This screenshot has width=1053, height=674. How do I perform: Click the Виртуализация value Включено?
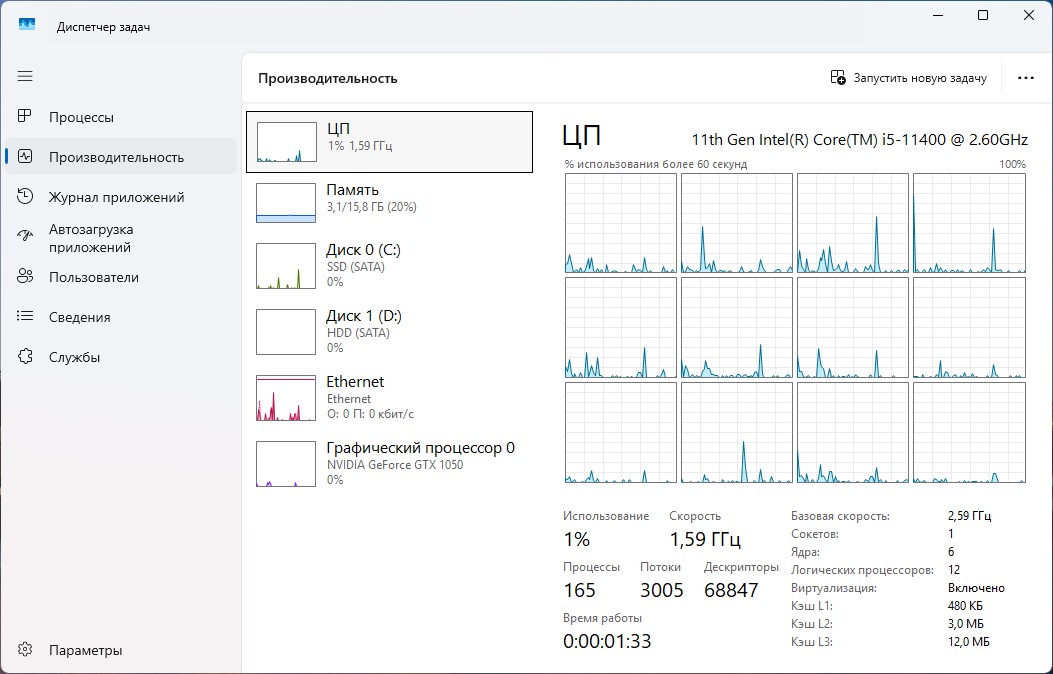click(976, 587)
